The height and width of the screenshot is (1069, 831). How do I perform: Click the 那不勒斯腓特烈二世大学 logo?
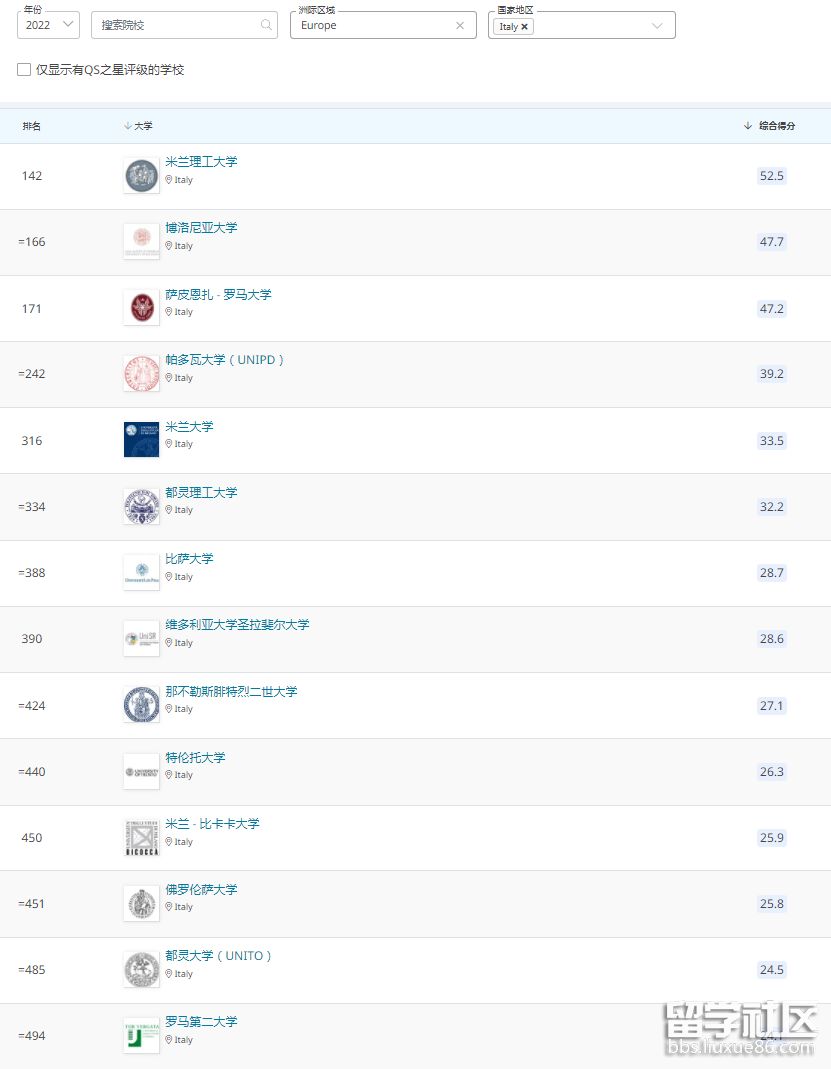(x=141, y=705)
